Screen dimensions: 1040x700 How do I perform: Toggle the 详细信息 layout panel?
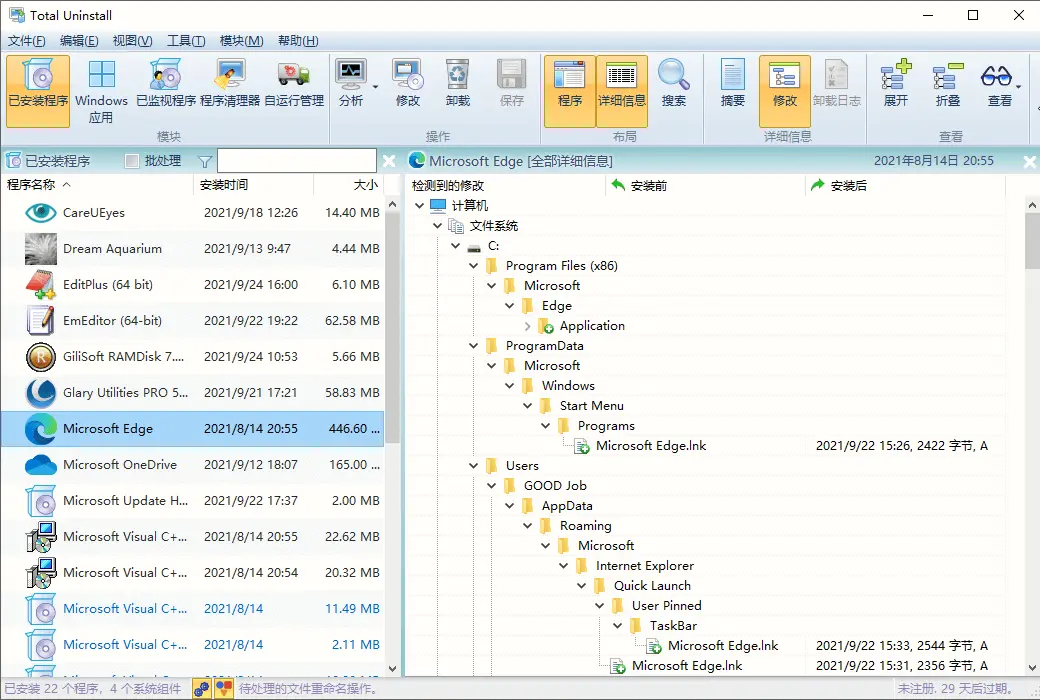(x=621, y=90)
